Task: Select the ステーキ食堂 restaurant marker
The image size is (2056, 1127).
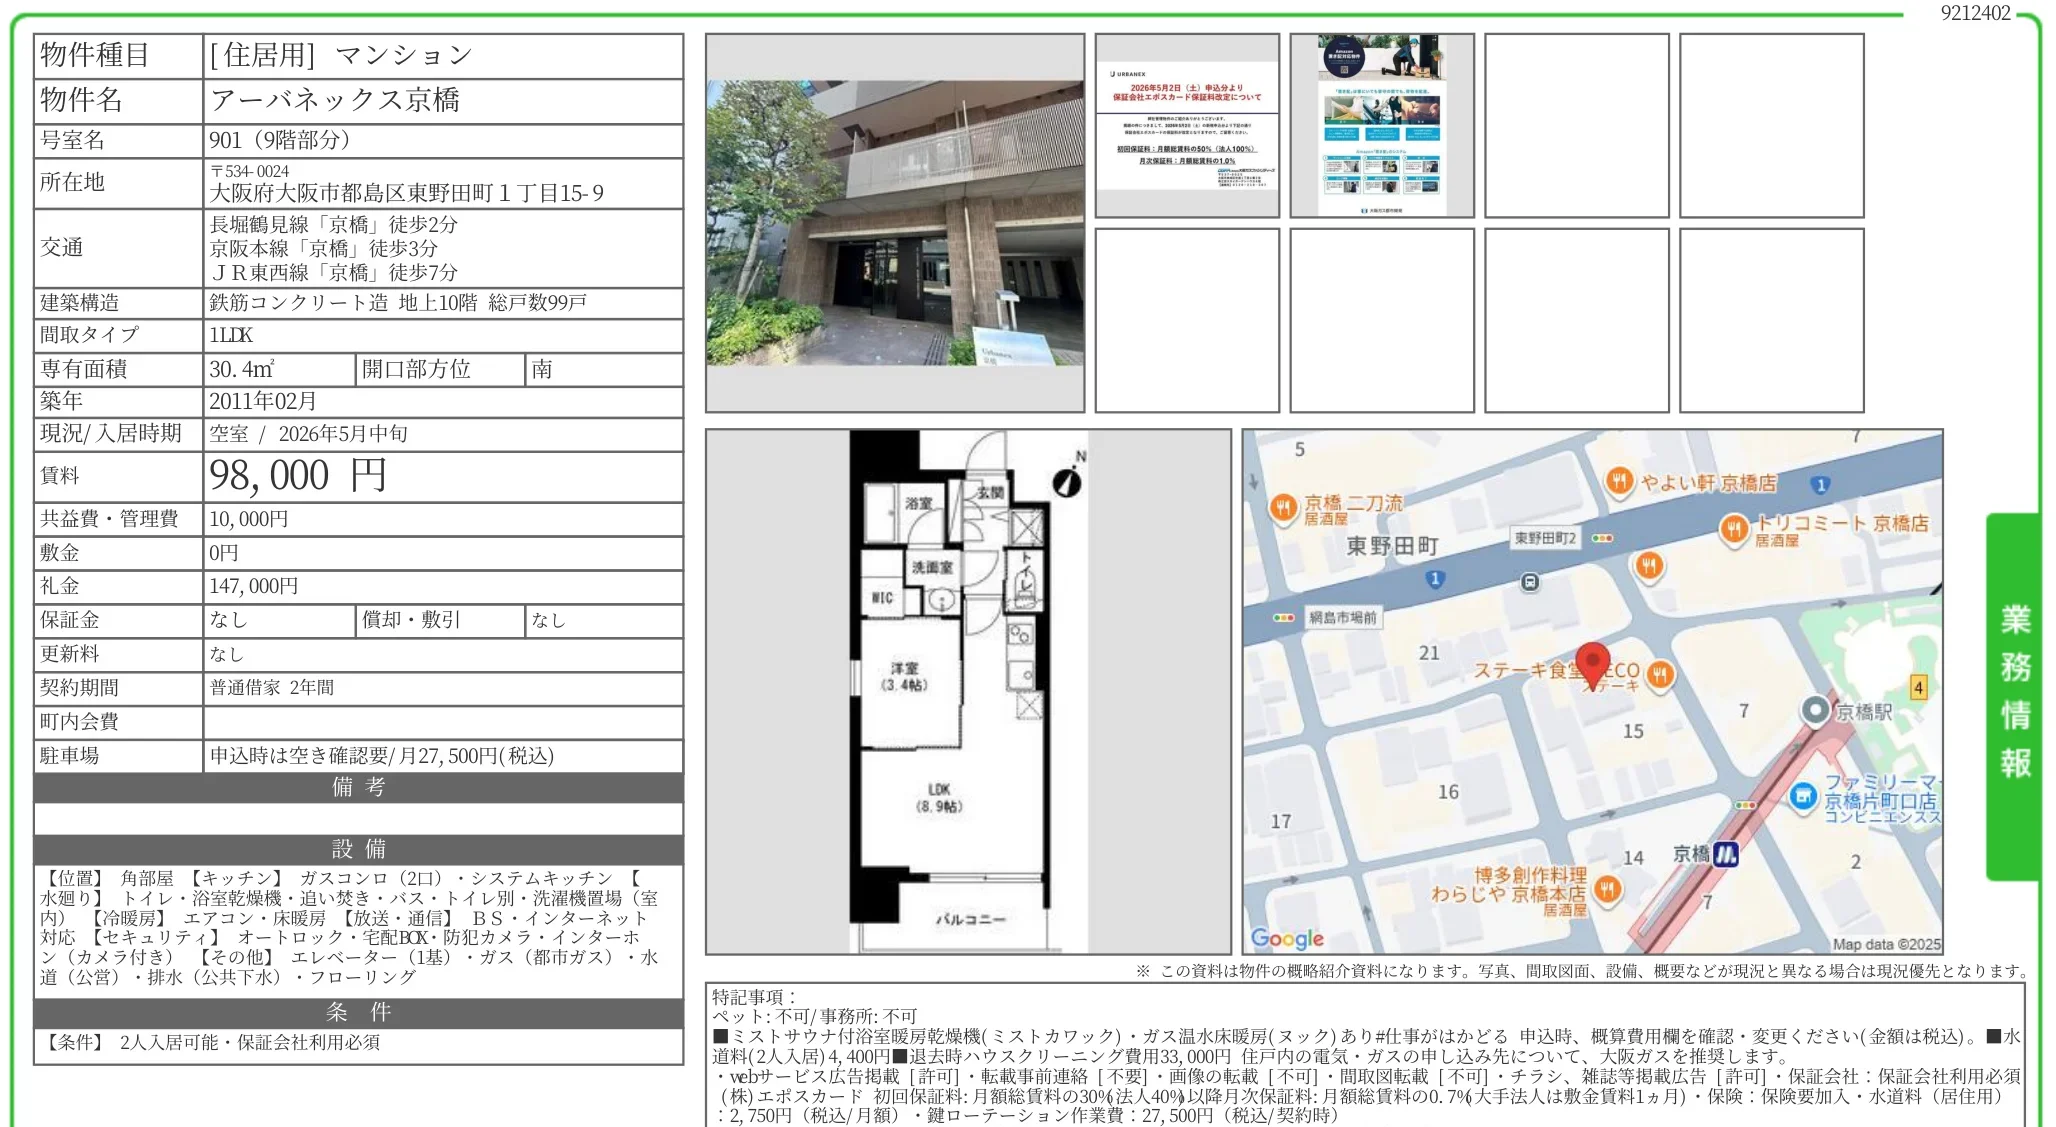Action: tap(1660, 674)
